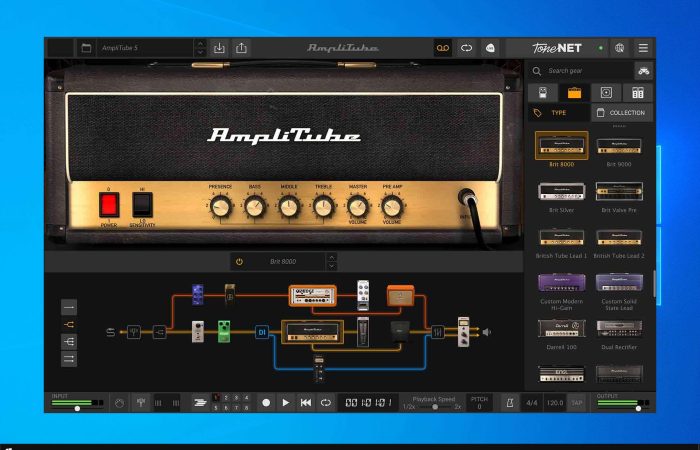Screen dimensions: 700x450
Task: Select track 1 in track selector
Action: (216, 397)
